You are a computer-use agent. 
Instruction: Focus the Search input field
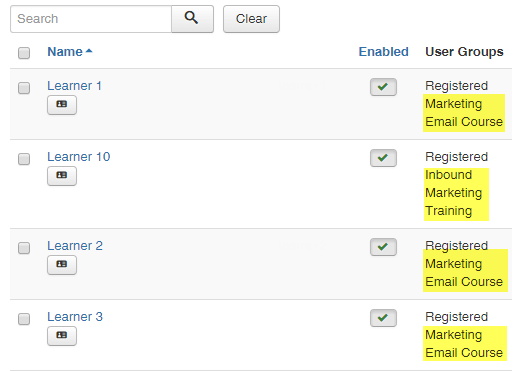pyautogui.click(x=91, y=19)
